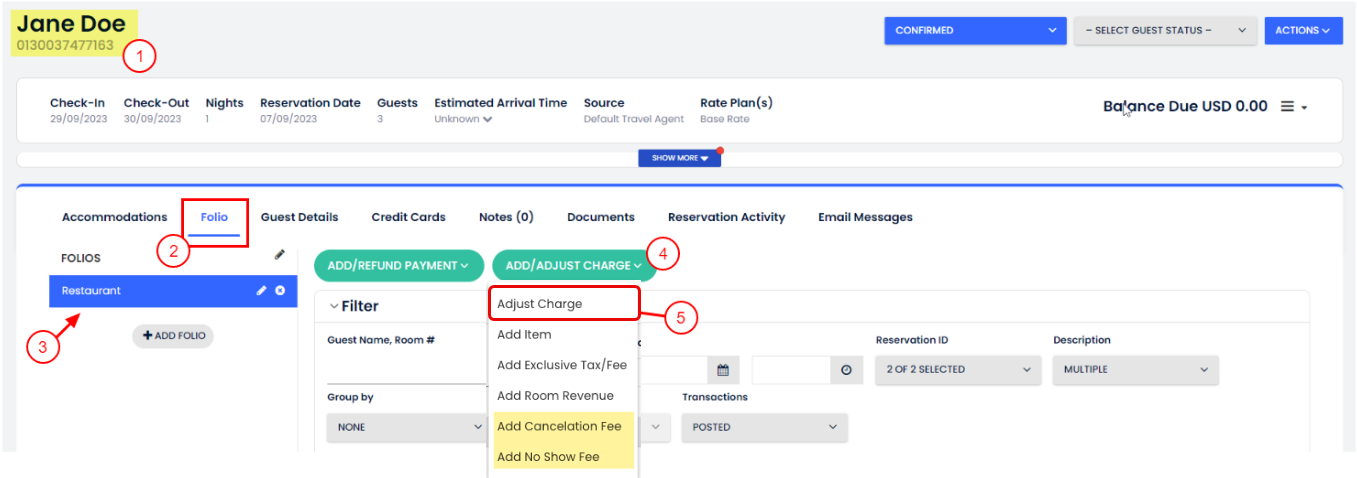Open the Estimated Arrival Time Unknown dropdown

(463, 119)
